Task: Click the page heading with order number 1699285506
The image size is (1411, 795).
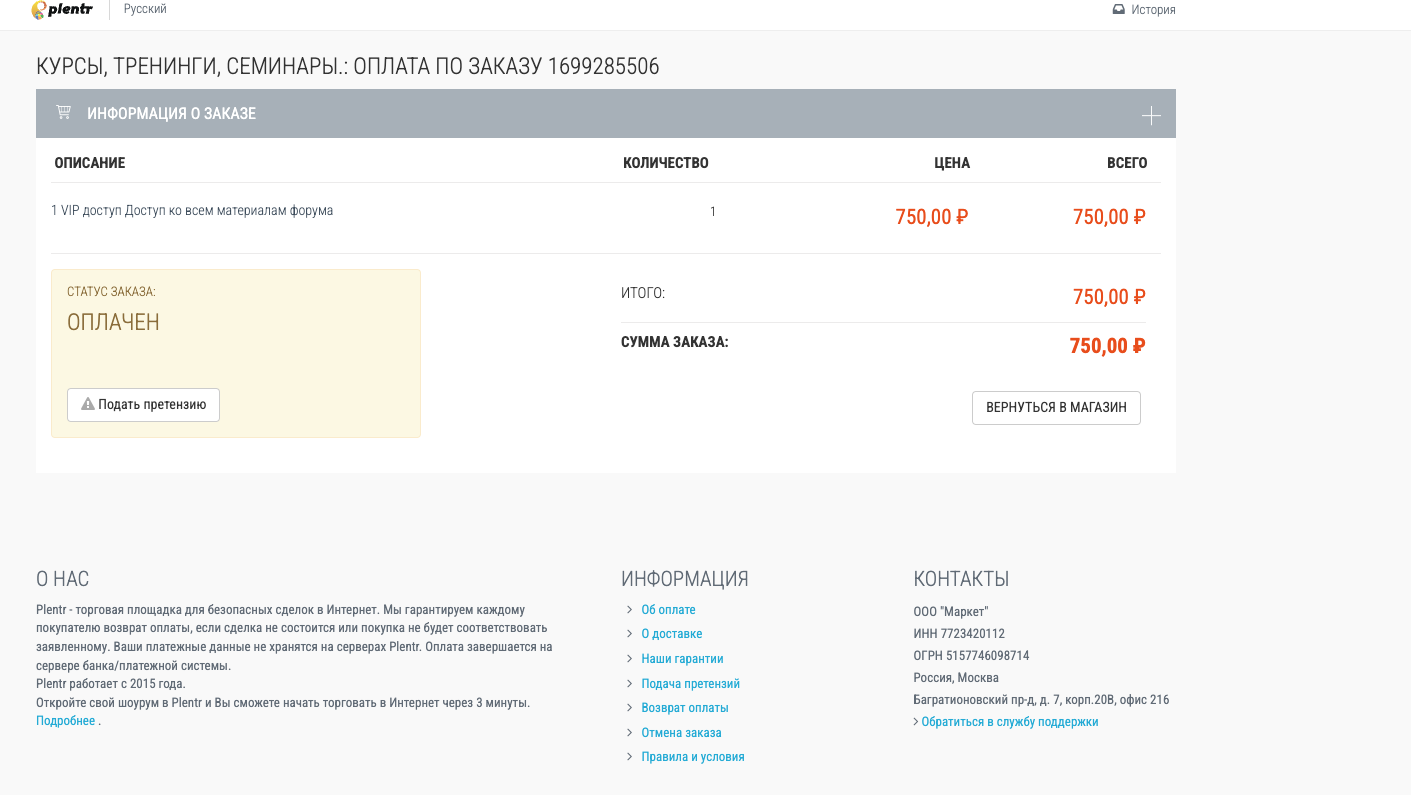Action: (348, 67)
